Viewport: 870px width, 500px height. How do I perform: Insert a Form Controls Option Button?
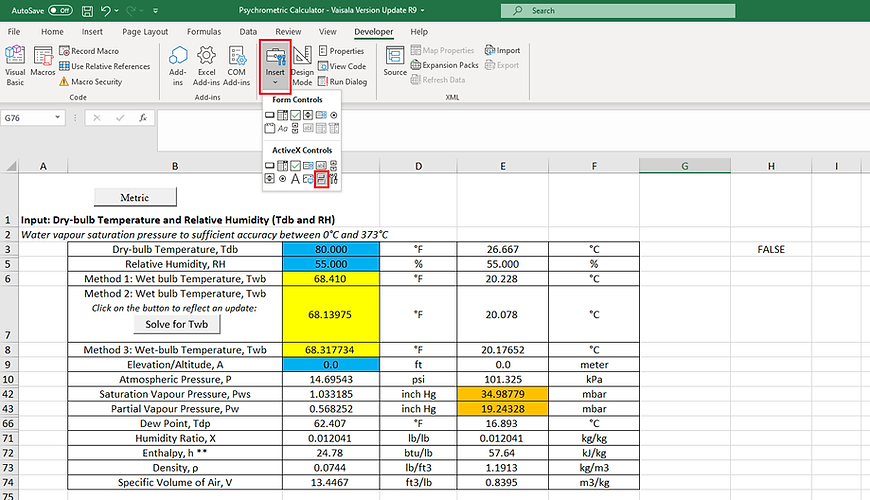(x=333, y=115)
